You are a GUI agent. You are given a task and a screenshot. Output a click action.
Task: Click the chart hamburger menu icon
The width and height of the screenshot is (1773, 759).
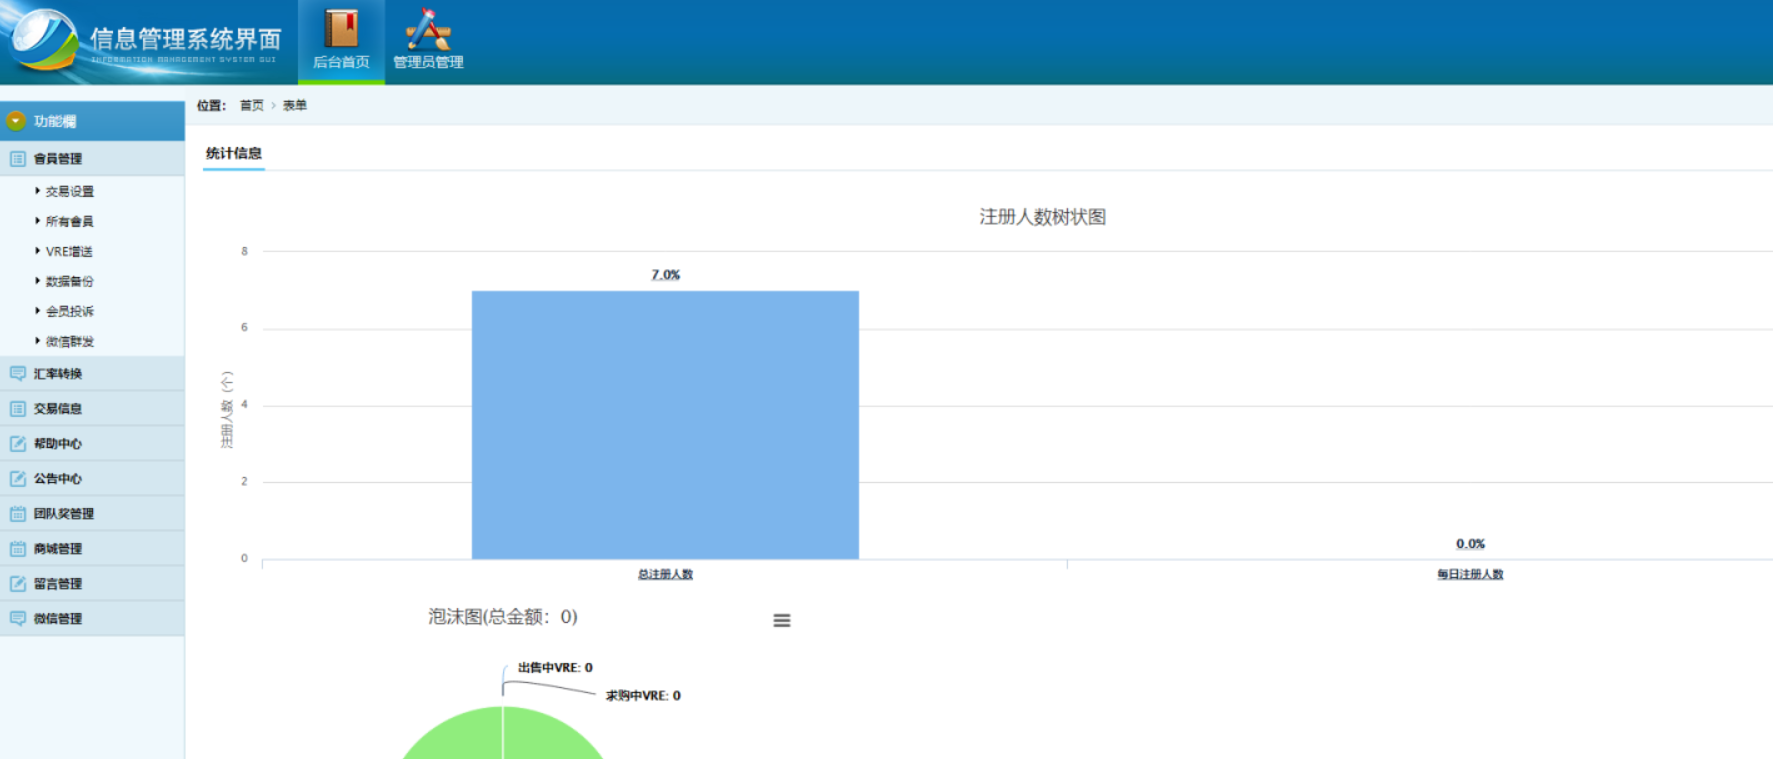[782, 621]
